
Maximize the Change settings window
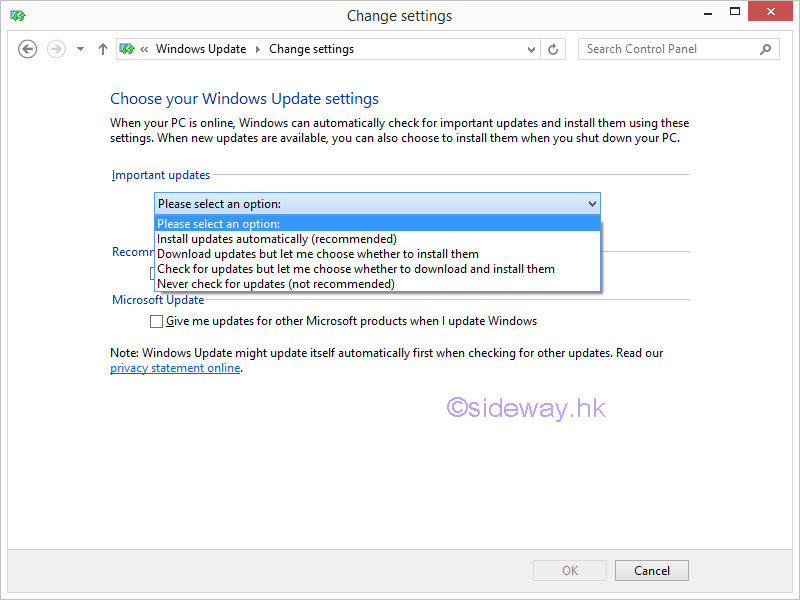point(735,12)
